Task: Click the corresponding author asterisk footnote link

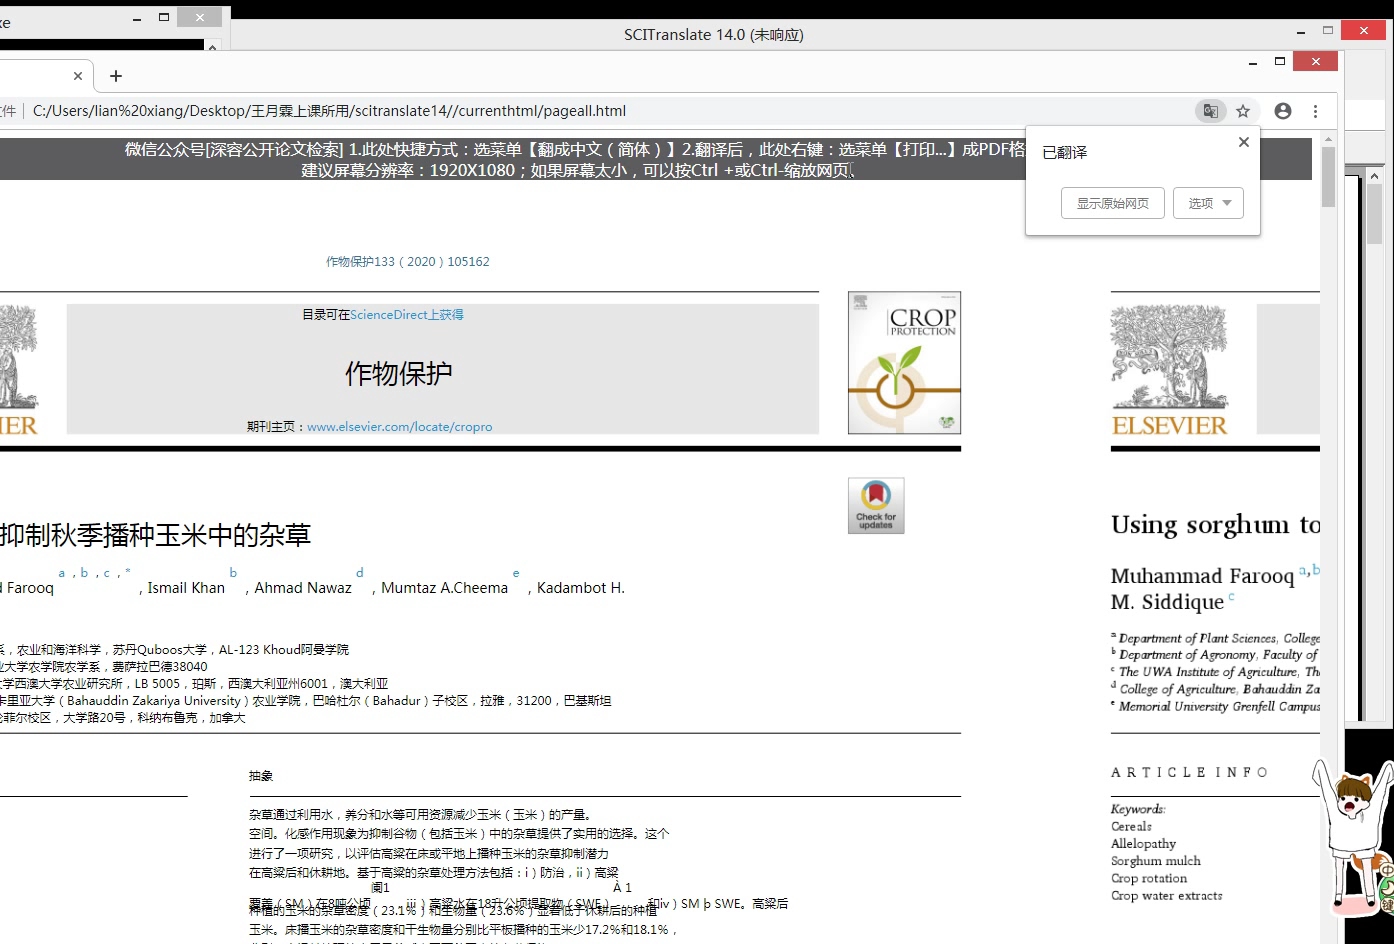Action: [x=128, y=573]
